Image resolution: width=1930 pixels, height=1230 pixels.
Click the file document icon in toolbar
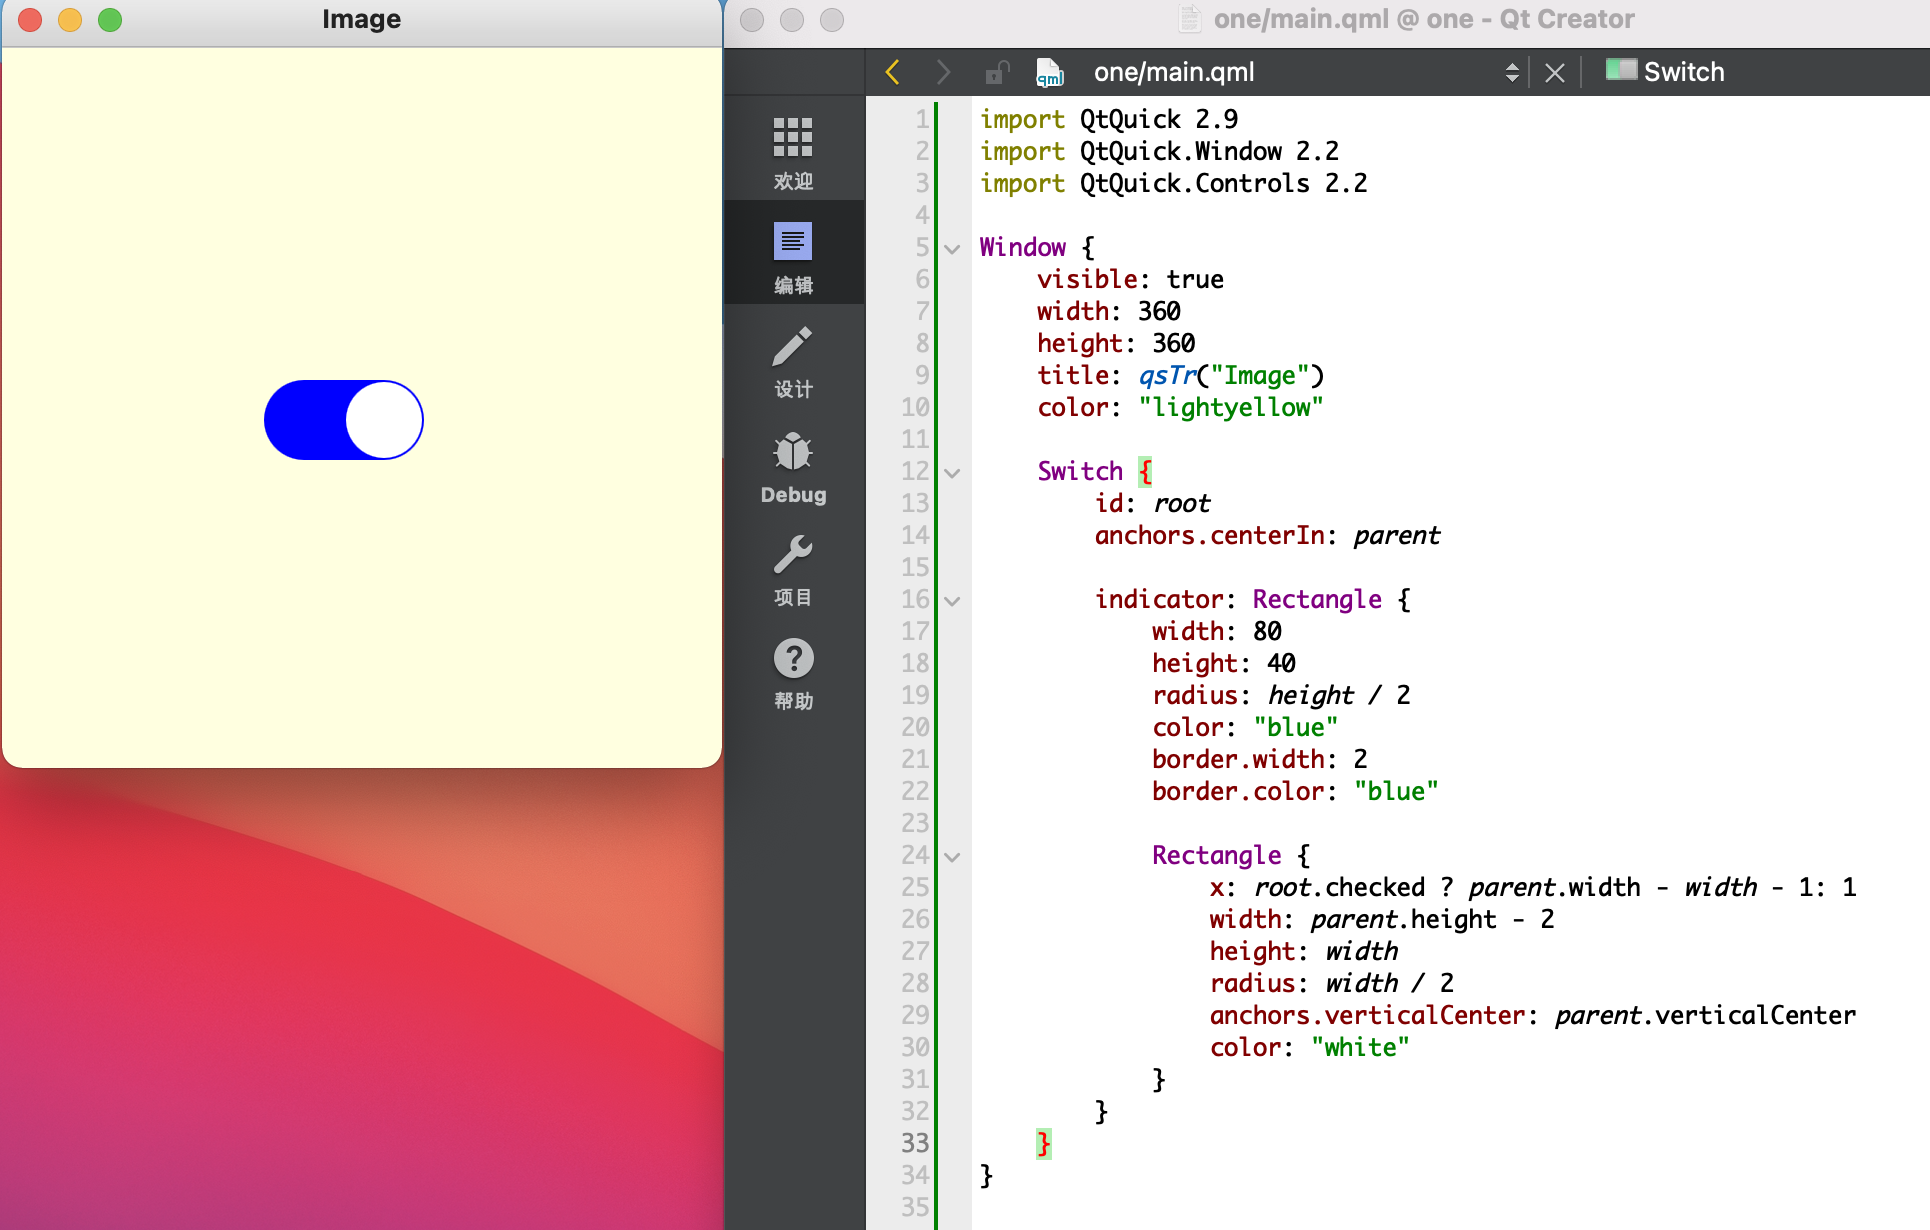coord(1052,73)
